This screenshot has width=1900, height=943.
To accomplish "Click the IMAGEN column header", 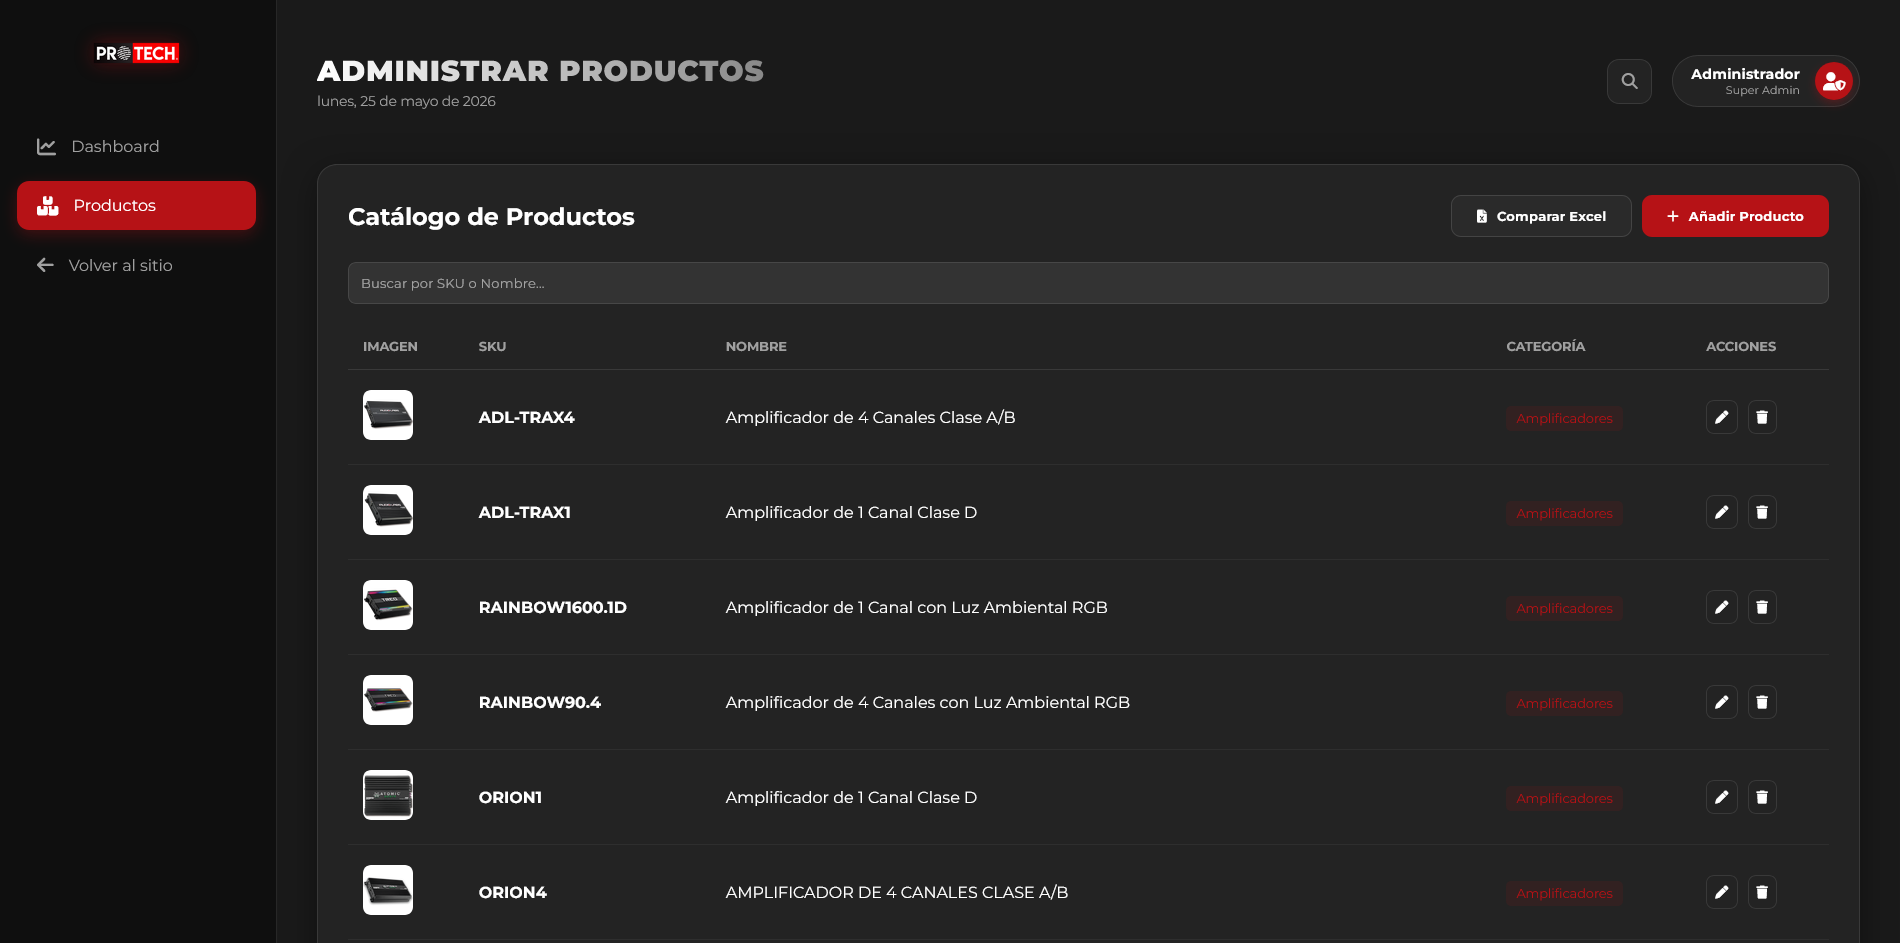I will [390, 346].
